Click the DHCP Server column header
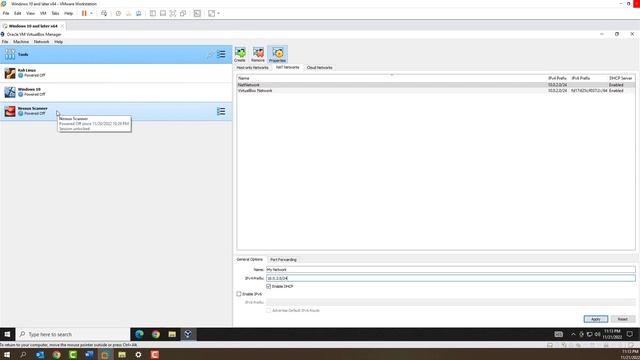The width and height of the screenshot is (640, 360). (x=621, y=78)
